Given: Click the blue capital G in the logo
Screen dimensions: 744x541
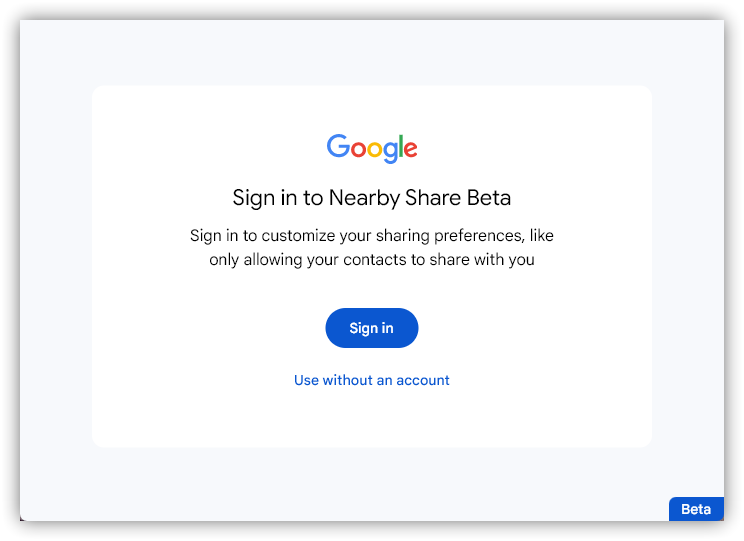Looking at the screenshot, I should 338,147.
